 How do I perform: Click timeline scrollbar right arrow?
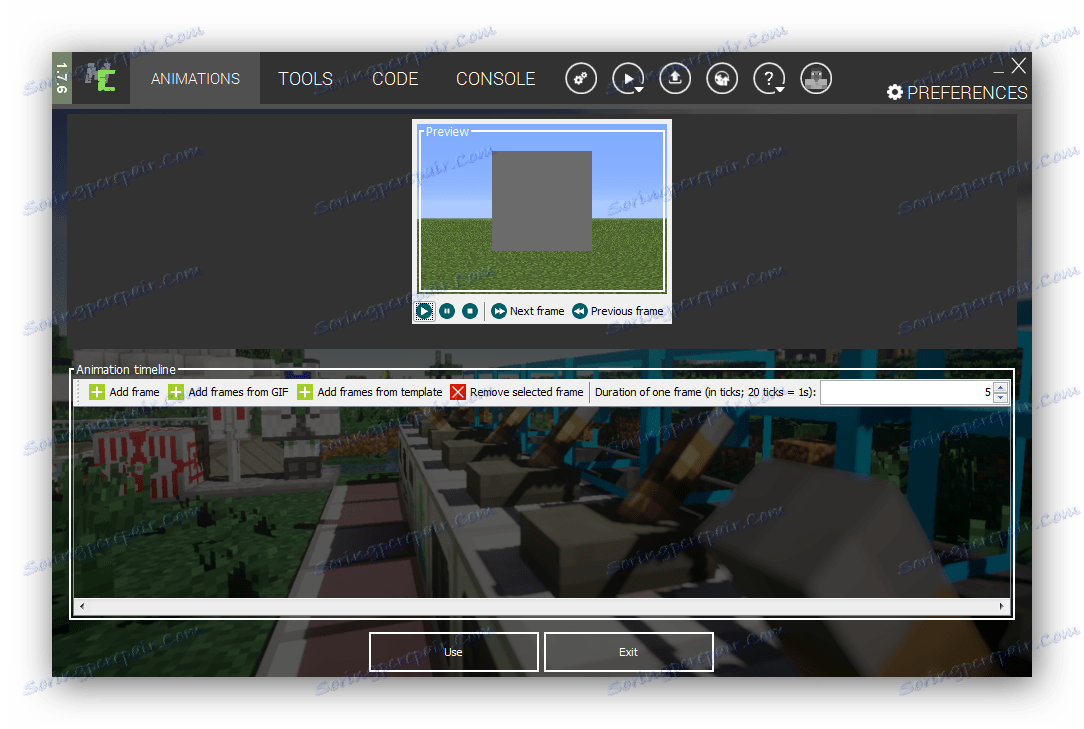pyautogui.click(x=1002, y=607)
